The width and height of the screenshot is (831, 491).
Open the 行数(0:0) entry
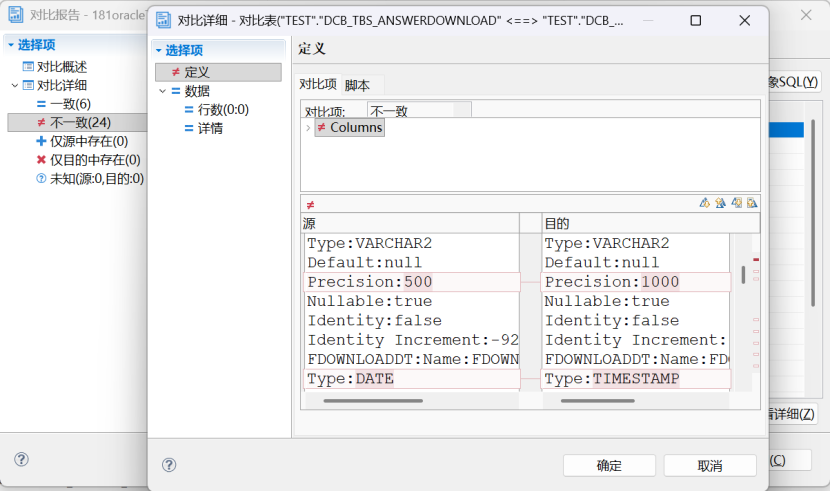[223, 110]
